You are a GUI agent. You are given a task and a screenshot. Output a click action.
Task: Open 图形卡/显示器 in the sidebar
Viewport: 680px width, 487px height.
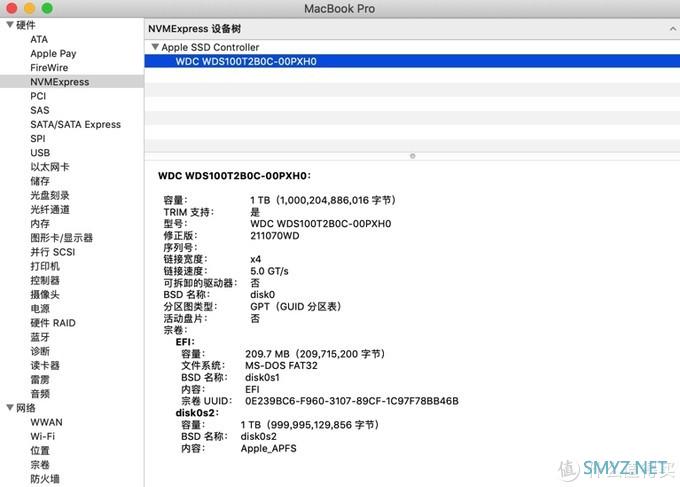click(61, 238)
